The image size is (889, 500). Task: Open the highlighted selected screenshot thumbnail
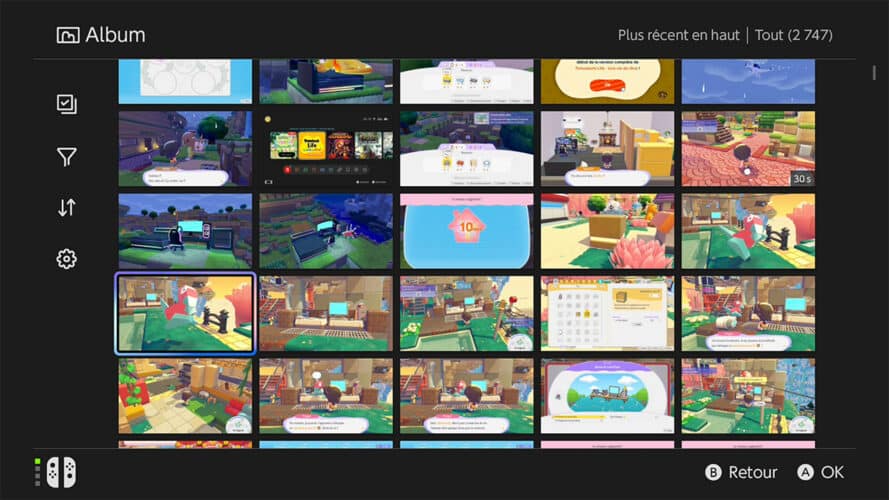185,313
